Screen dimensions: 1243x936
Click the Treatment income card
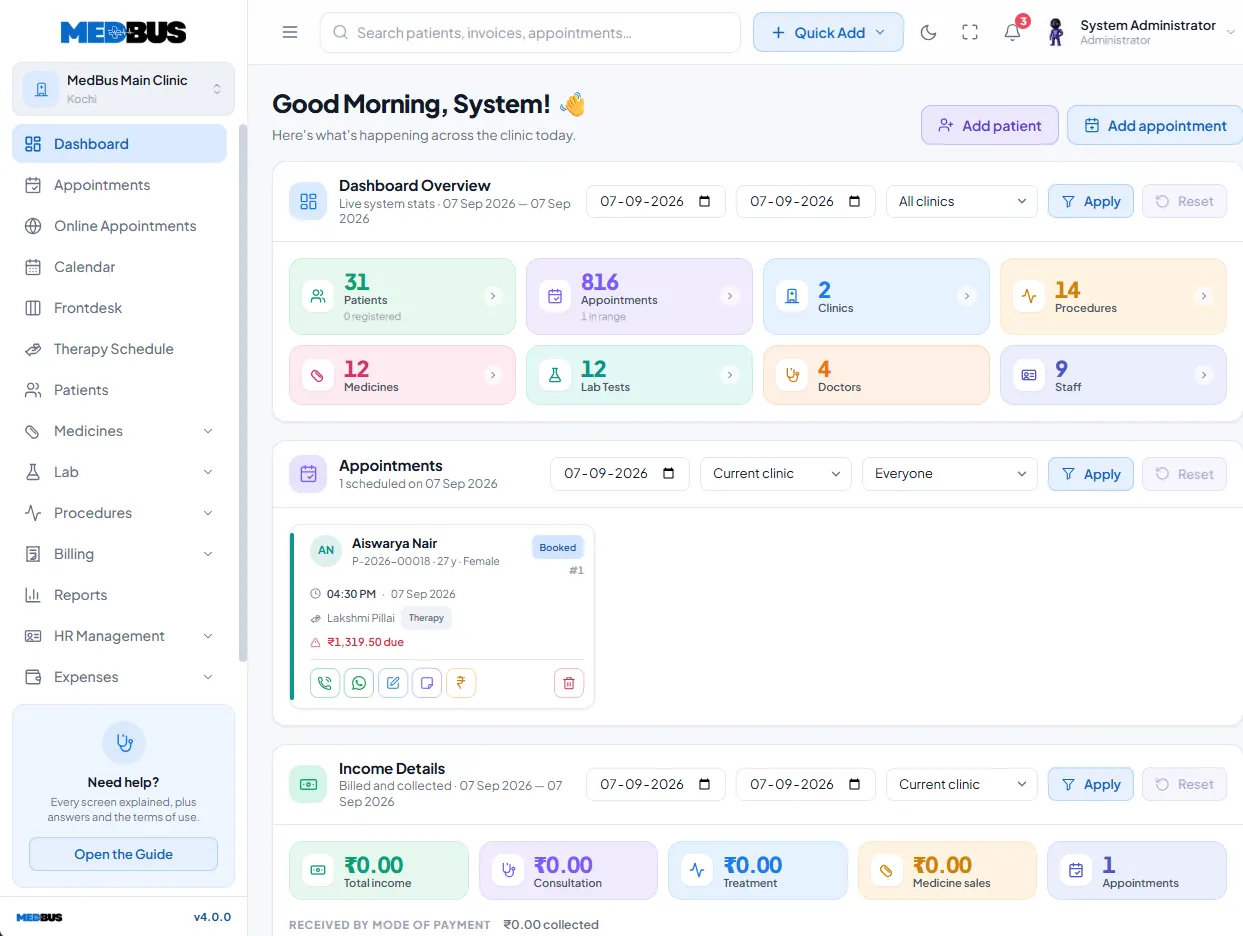pyautogui.click(x=758, y=870)
